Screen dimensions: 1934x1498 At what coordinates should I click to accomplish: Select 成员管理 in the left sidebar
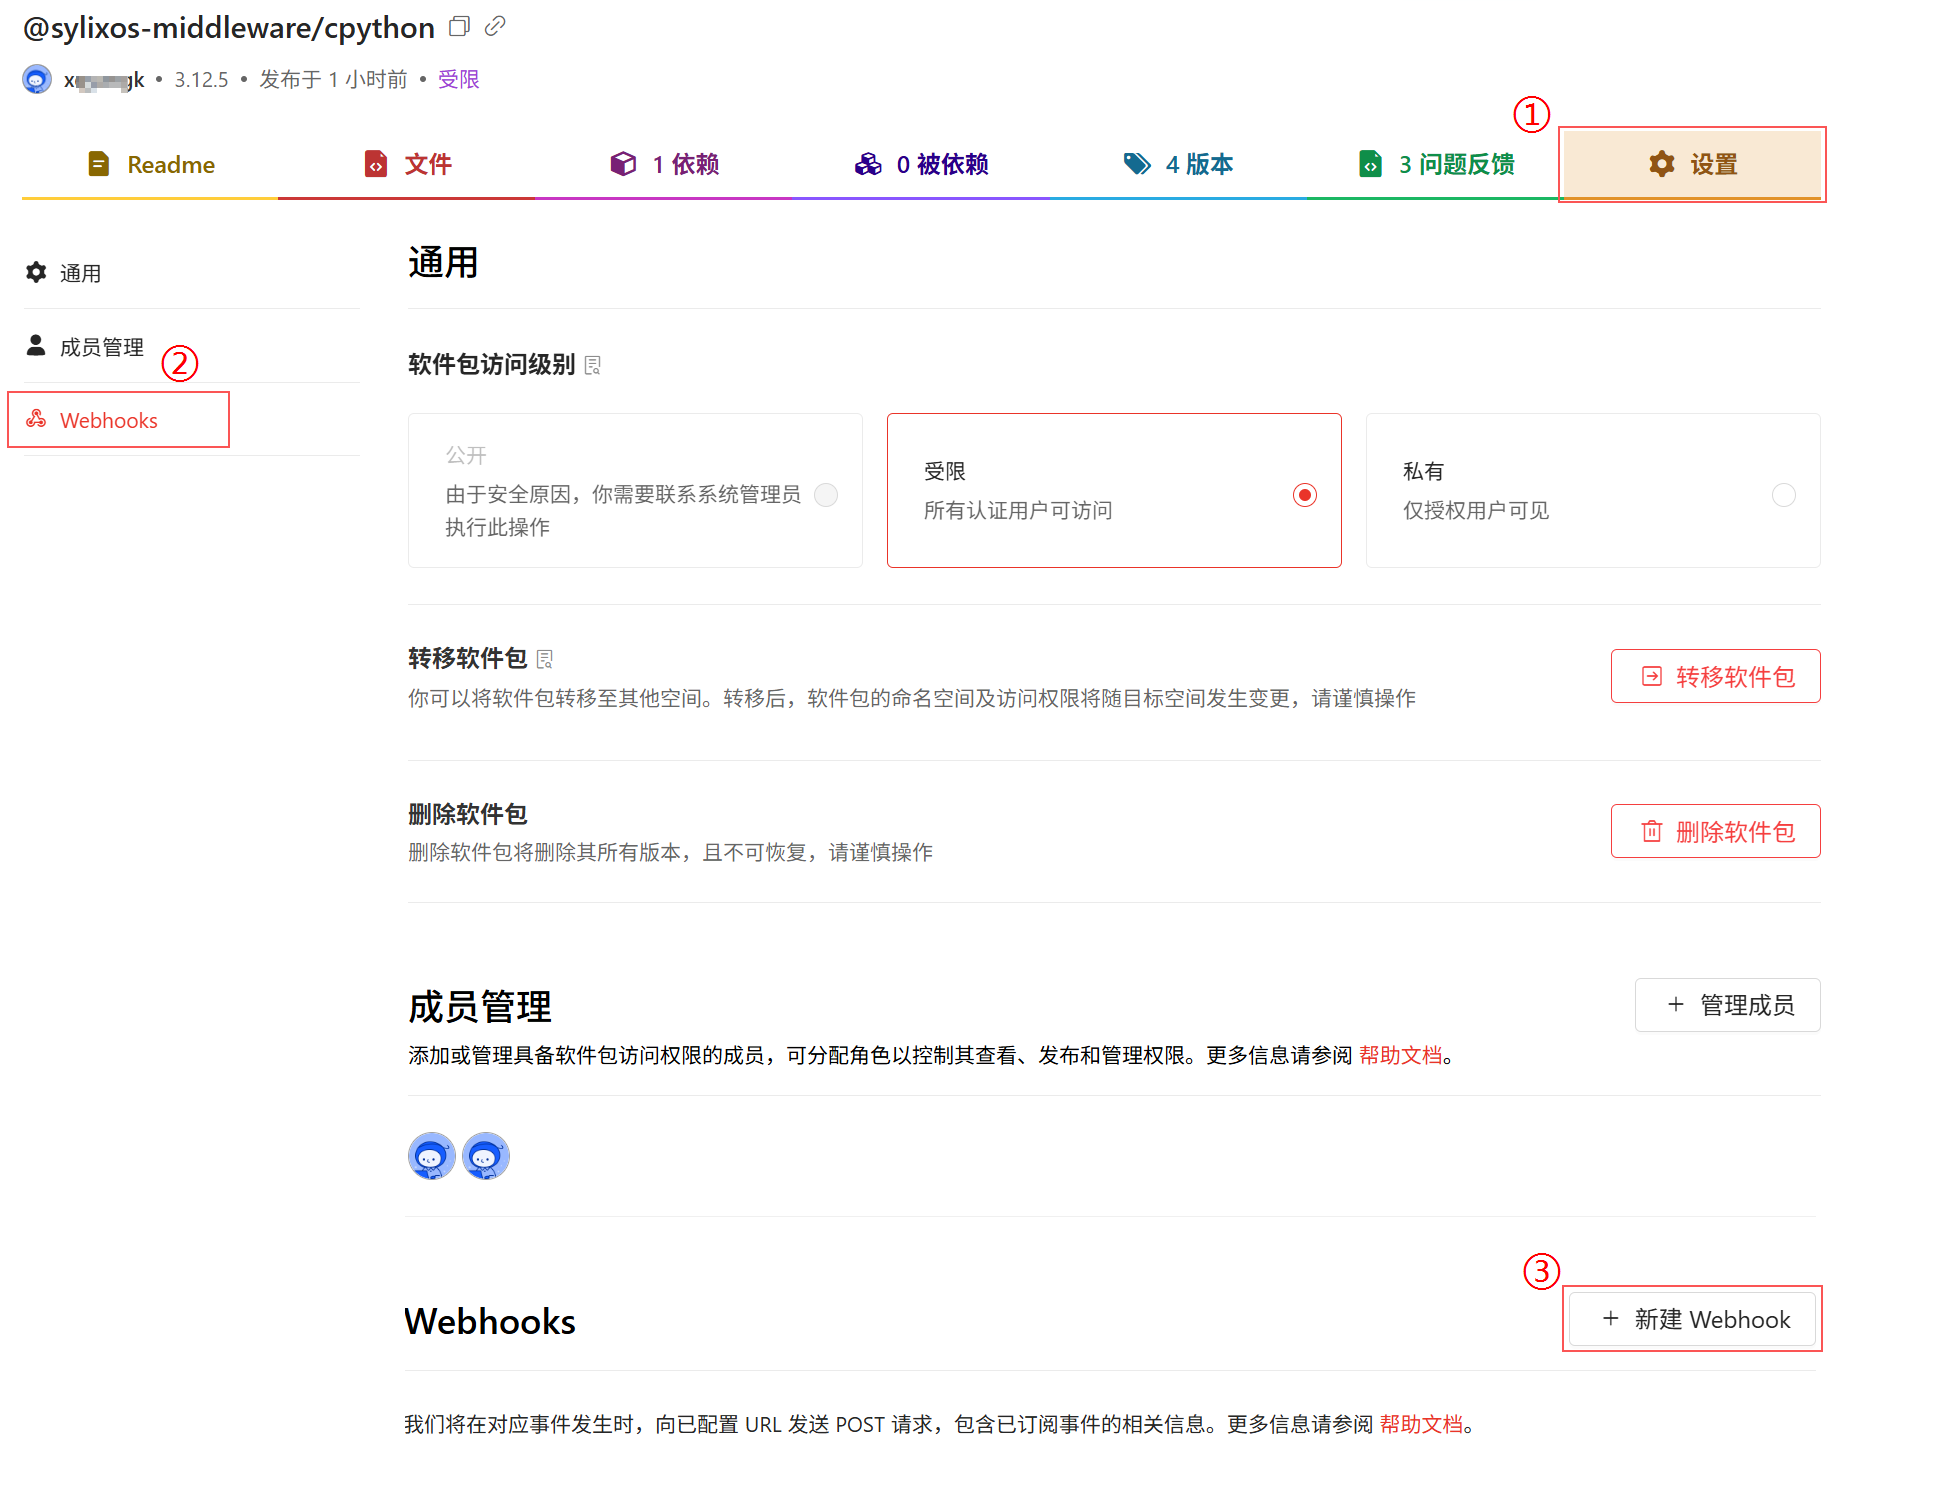click(x=101, y=347)
